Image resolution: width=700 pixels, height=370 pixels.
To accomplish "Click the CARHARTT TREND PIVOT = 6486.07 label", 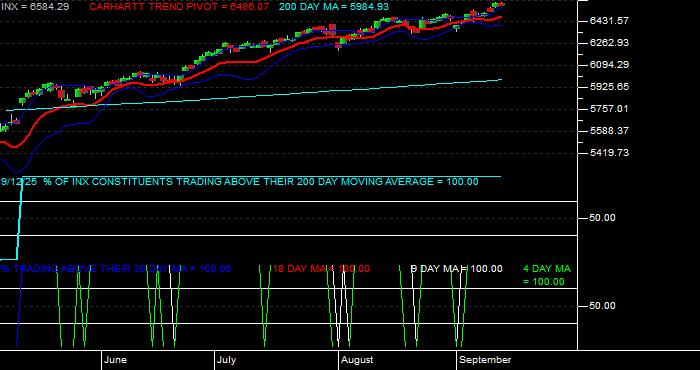I will pos(179,7).
